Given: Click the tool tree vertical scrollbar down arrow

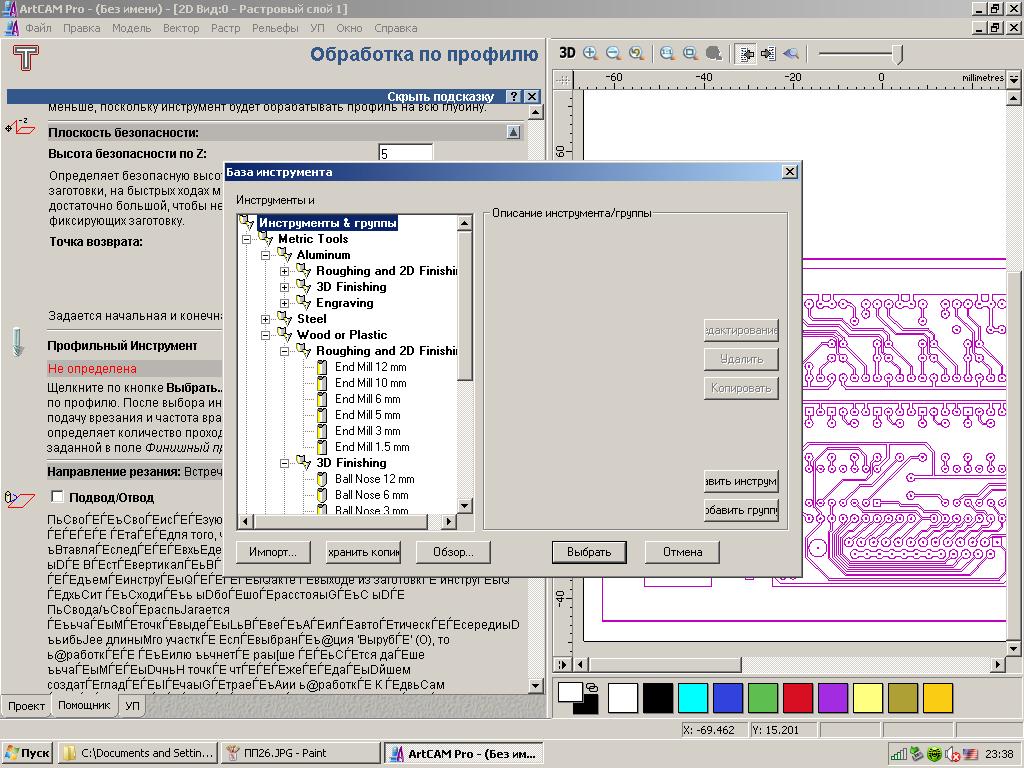Looking at the screenshot, I should [464, 505].
